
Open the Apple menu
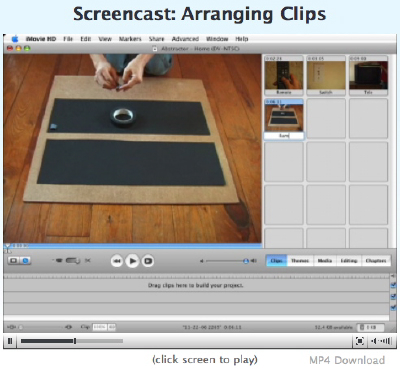click(x=15, y=39)
